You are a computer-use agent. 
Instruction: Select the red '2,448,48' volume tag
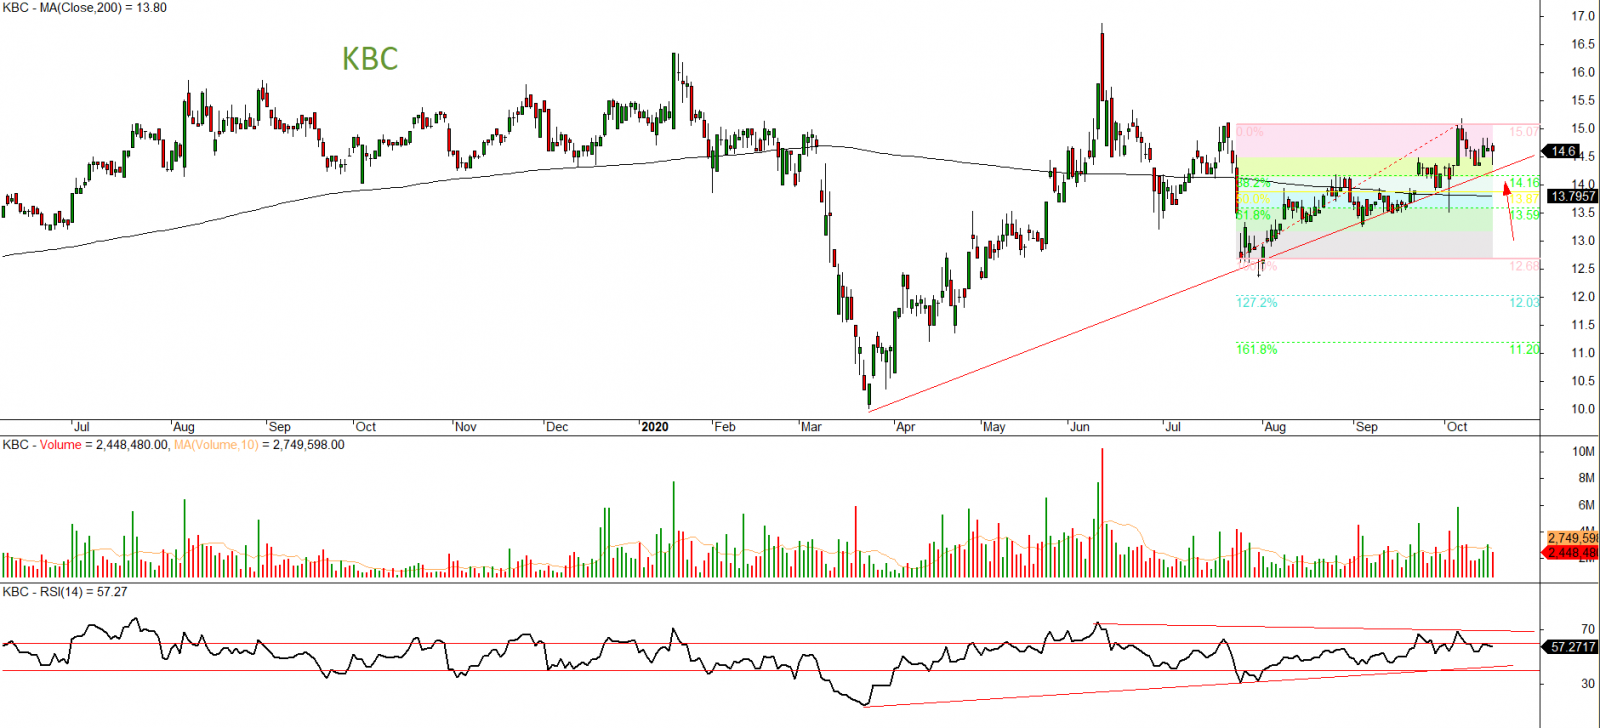coord(1572,552)
